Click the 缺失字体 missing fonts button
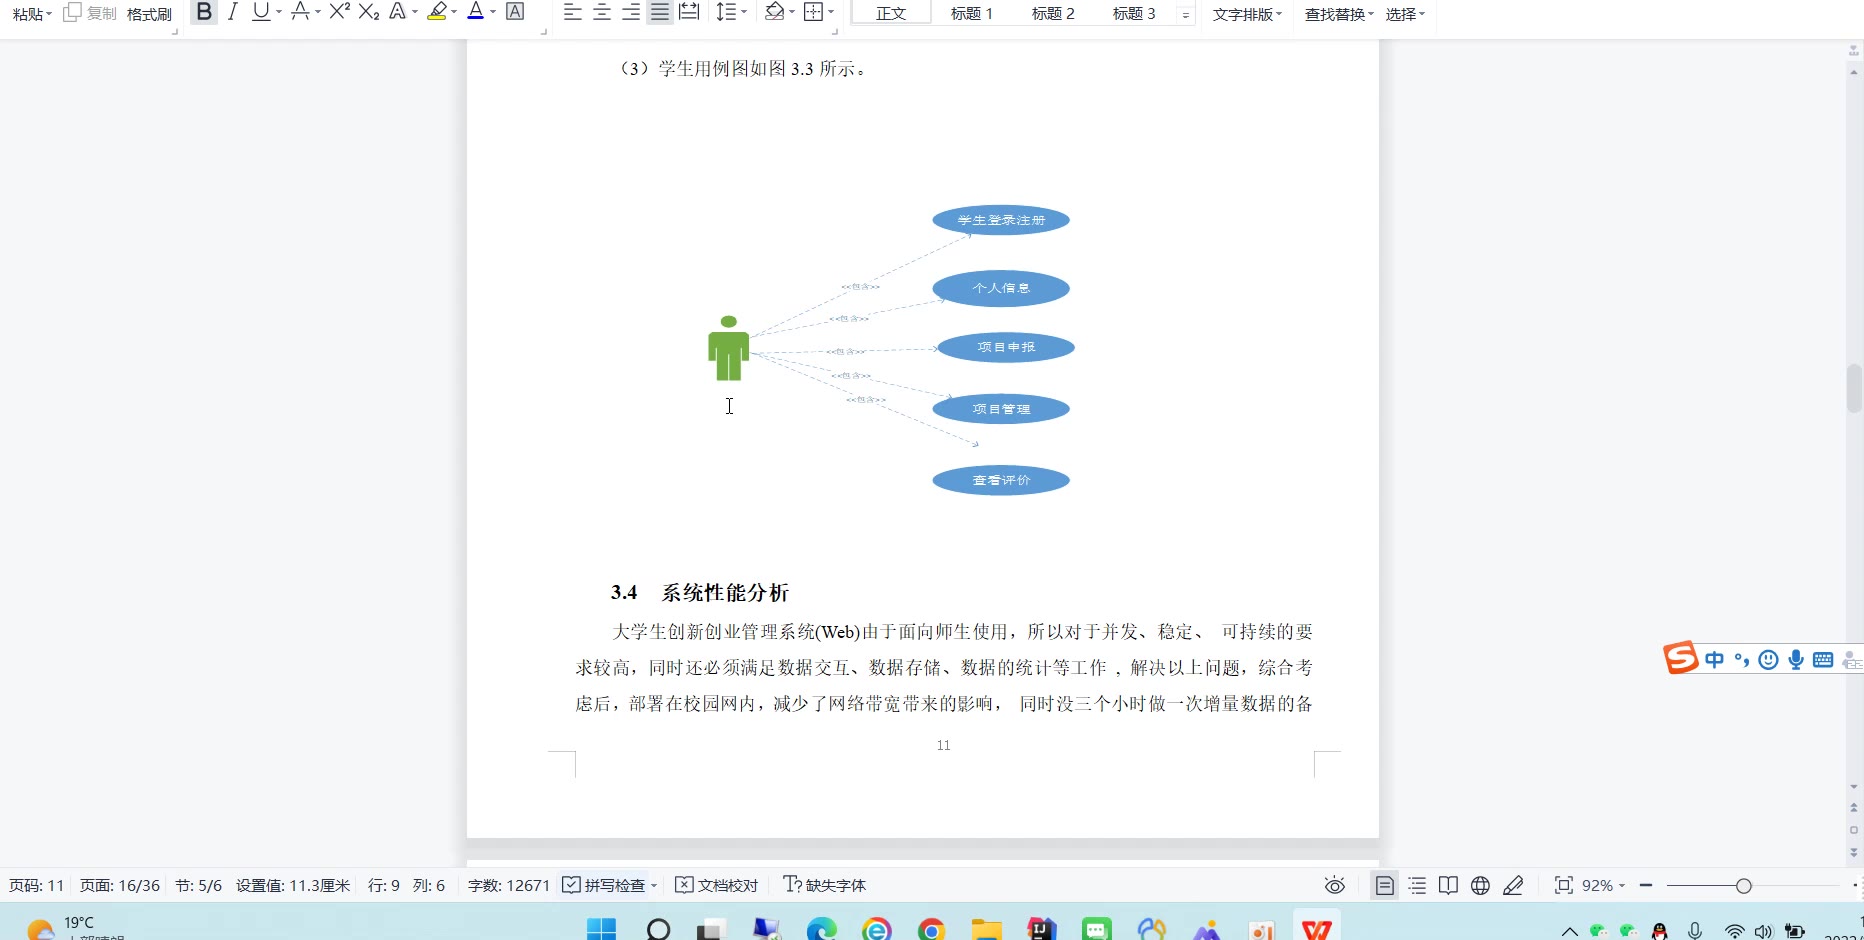The height and width of the screenshot is (940, 1864). click(825, 885)
